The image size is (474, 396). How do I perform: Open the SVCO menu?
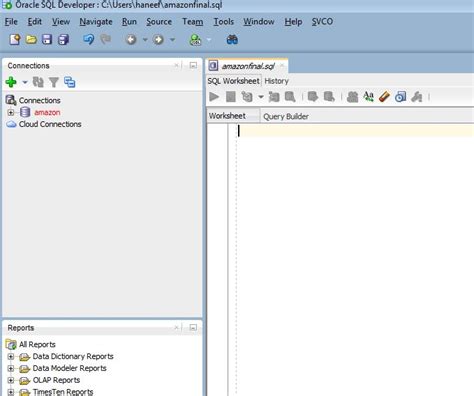point(322,22)
